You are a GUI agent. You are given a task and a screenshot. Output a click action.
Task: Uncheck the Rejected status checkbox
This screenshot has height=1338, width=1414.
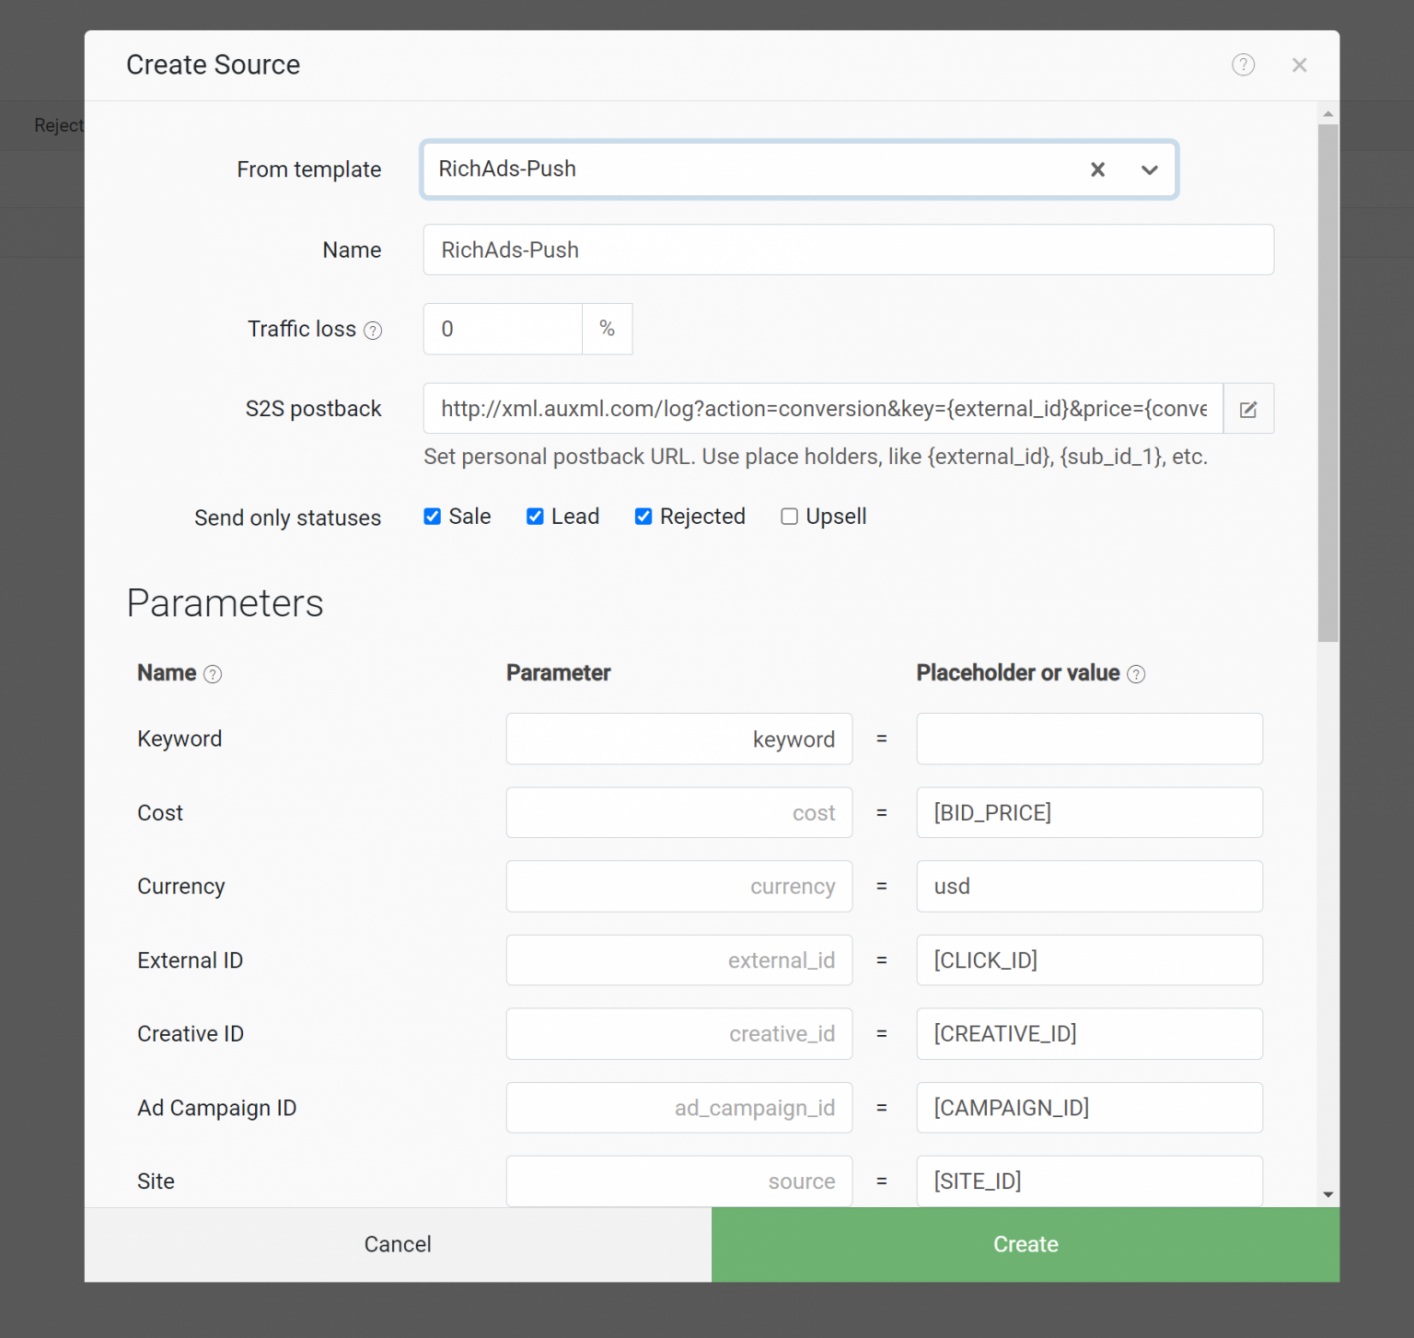click(x=643, y=516)
